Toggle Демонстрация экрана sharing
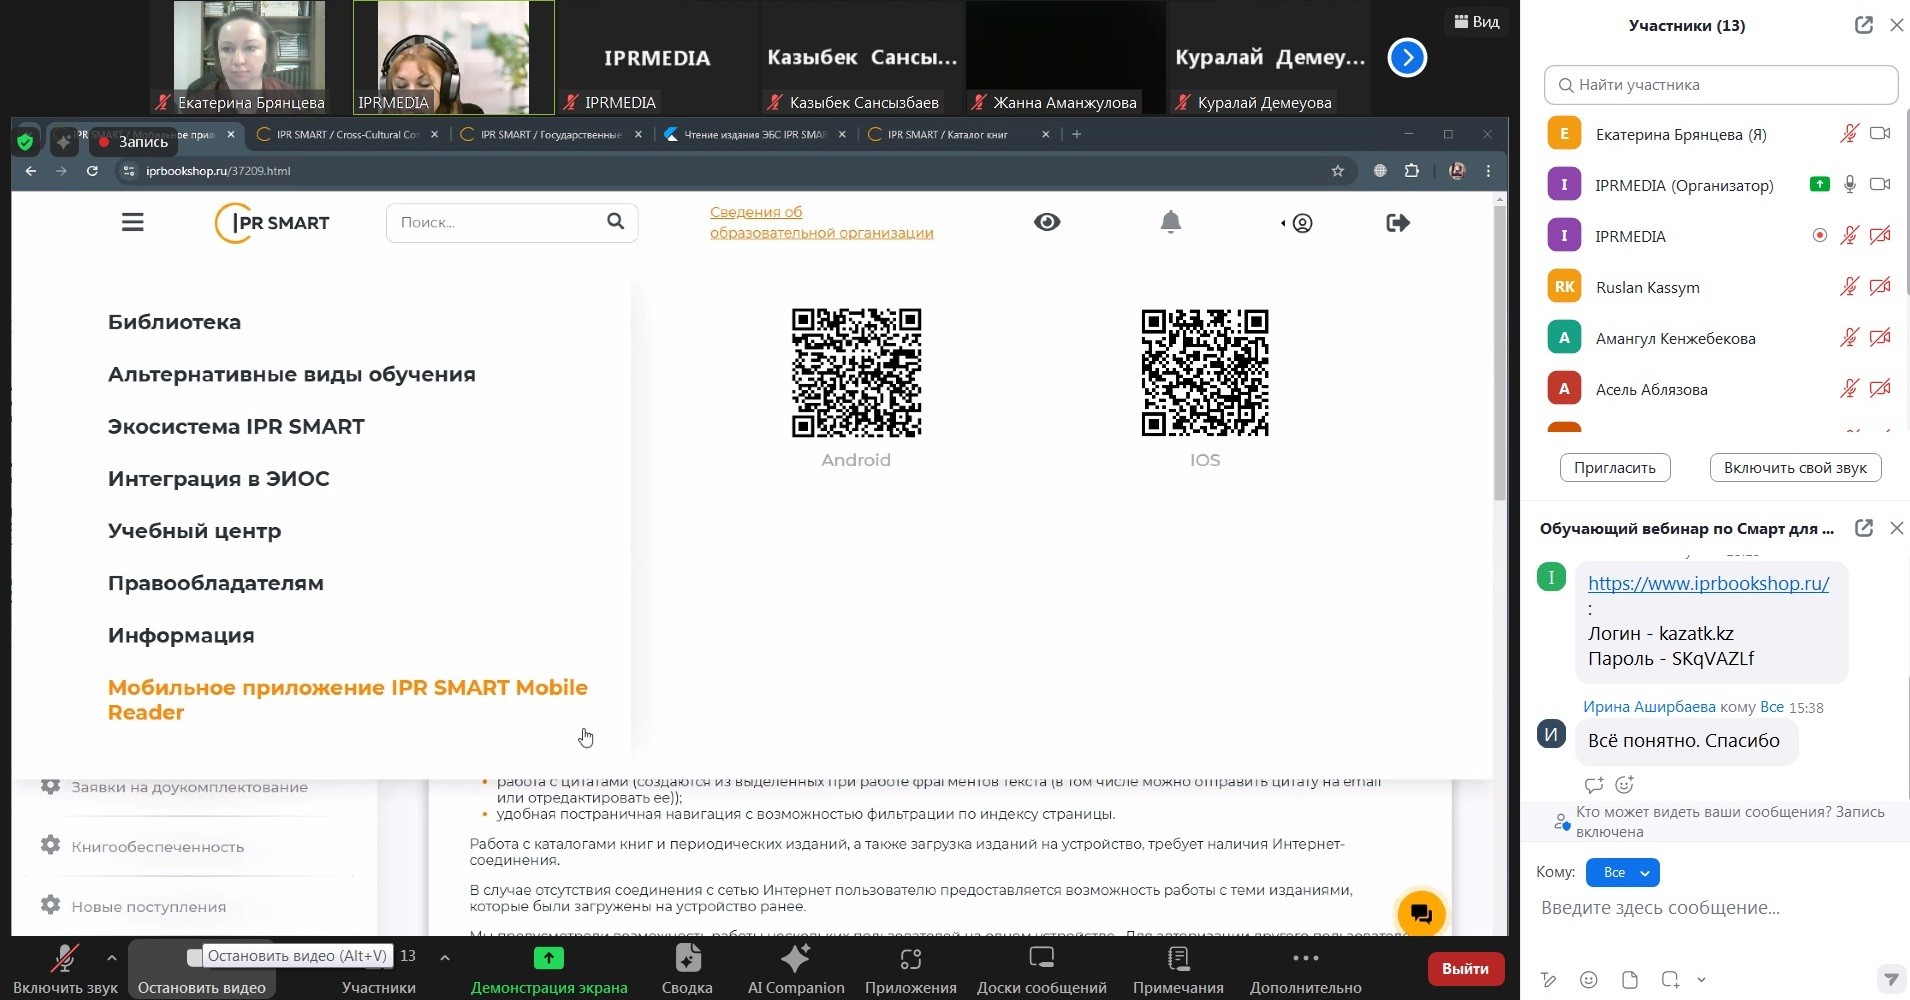 pyautogui.click(x=549, y=969)
